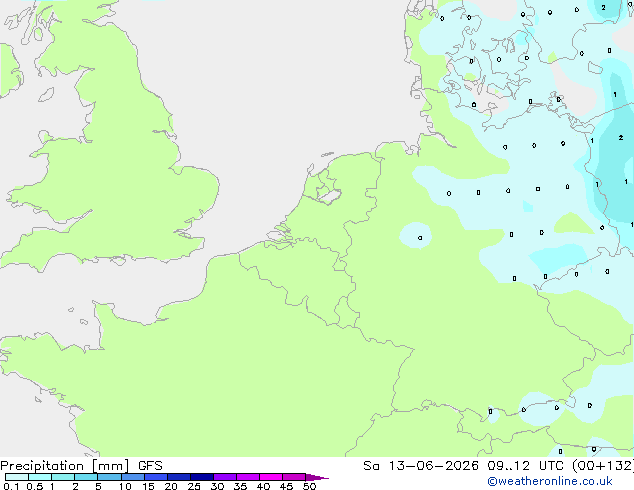634x490 pixels.
Task: Click the "Sa" weekday label
Action: pos(371,466)
